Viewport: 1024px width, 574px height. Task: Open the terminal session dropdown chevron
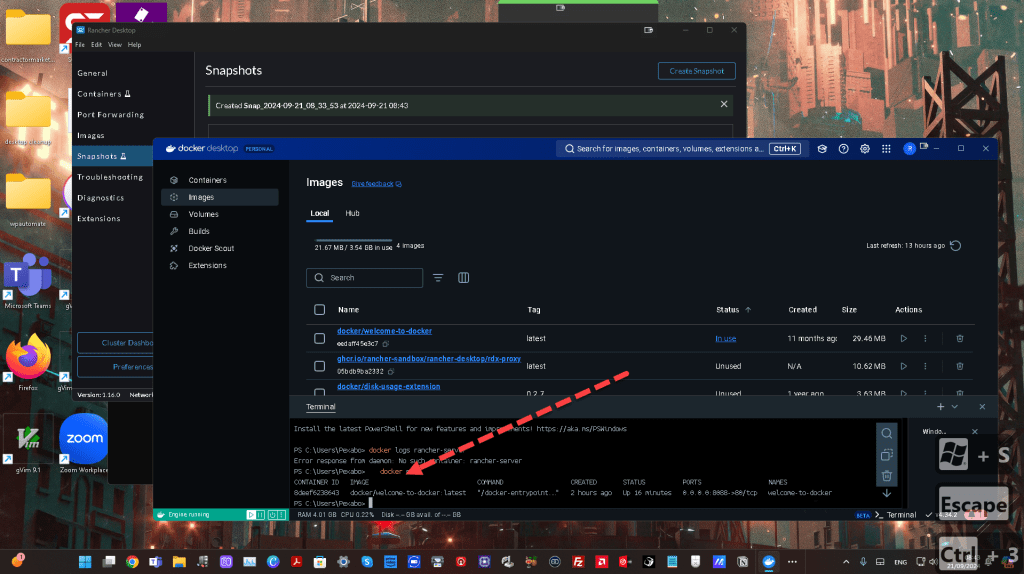pos(955,407)
